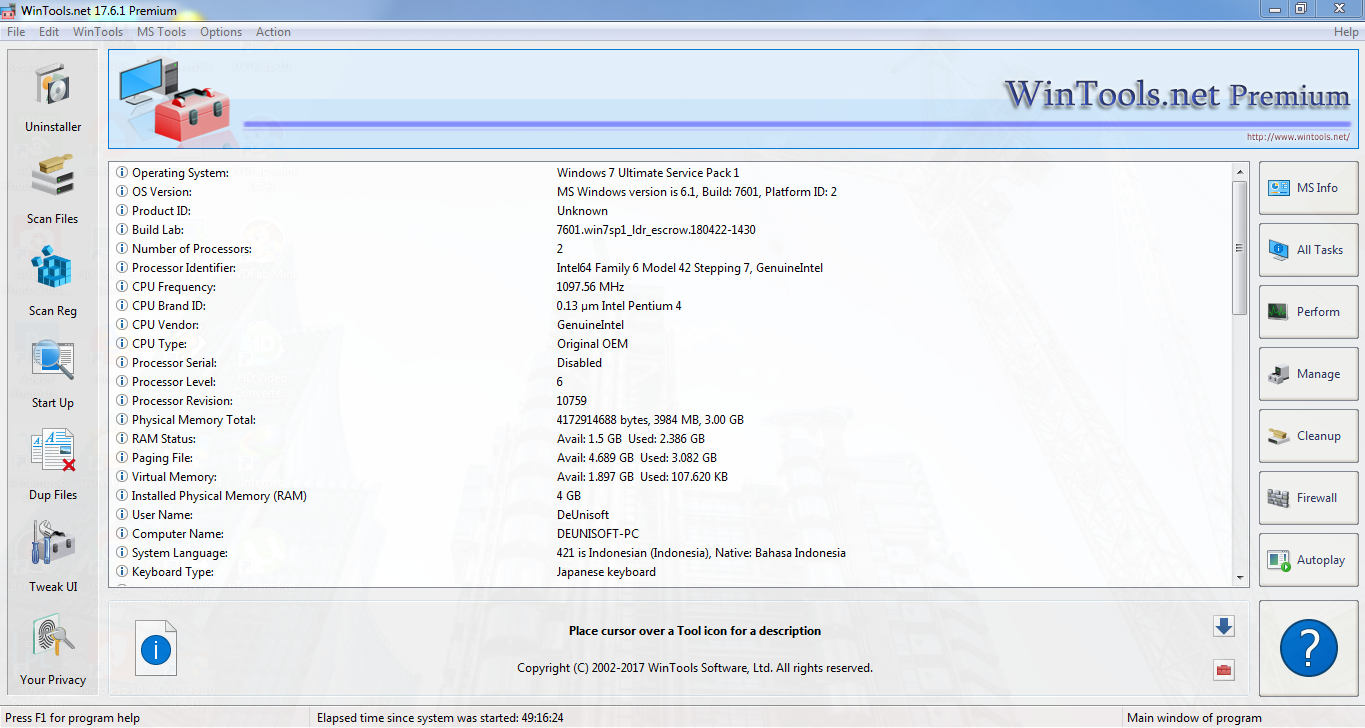
Task: Click the list's scroll up arrow
Action: pyautogui.click(x=1240, y=171)
